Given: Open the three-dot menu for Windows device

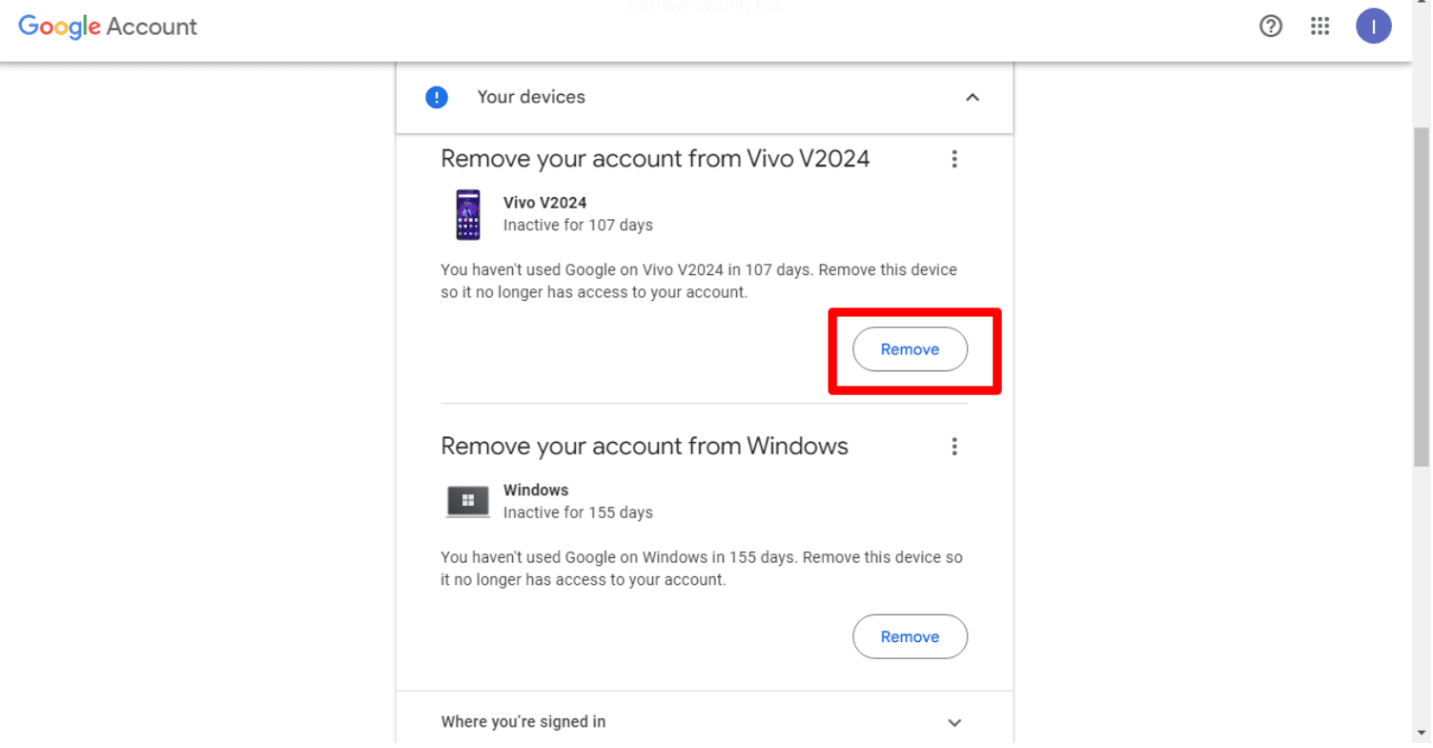Looking at the screenshot, I should [x=954, y=446].
